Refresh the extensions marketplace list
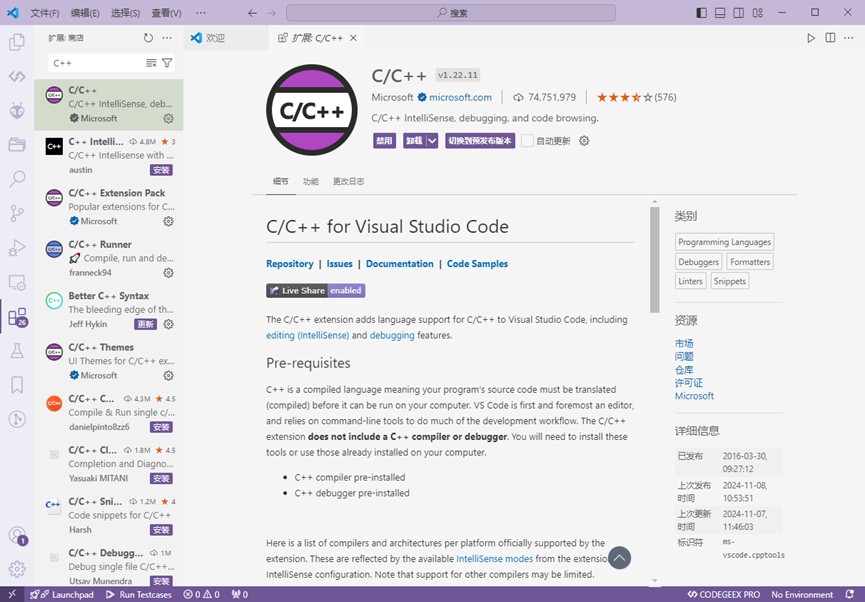The image size is (865, 602). click(148, 38)
